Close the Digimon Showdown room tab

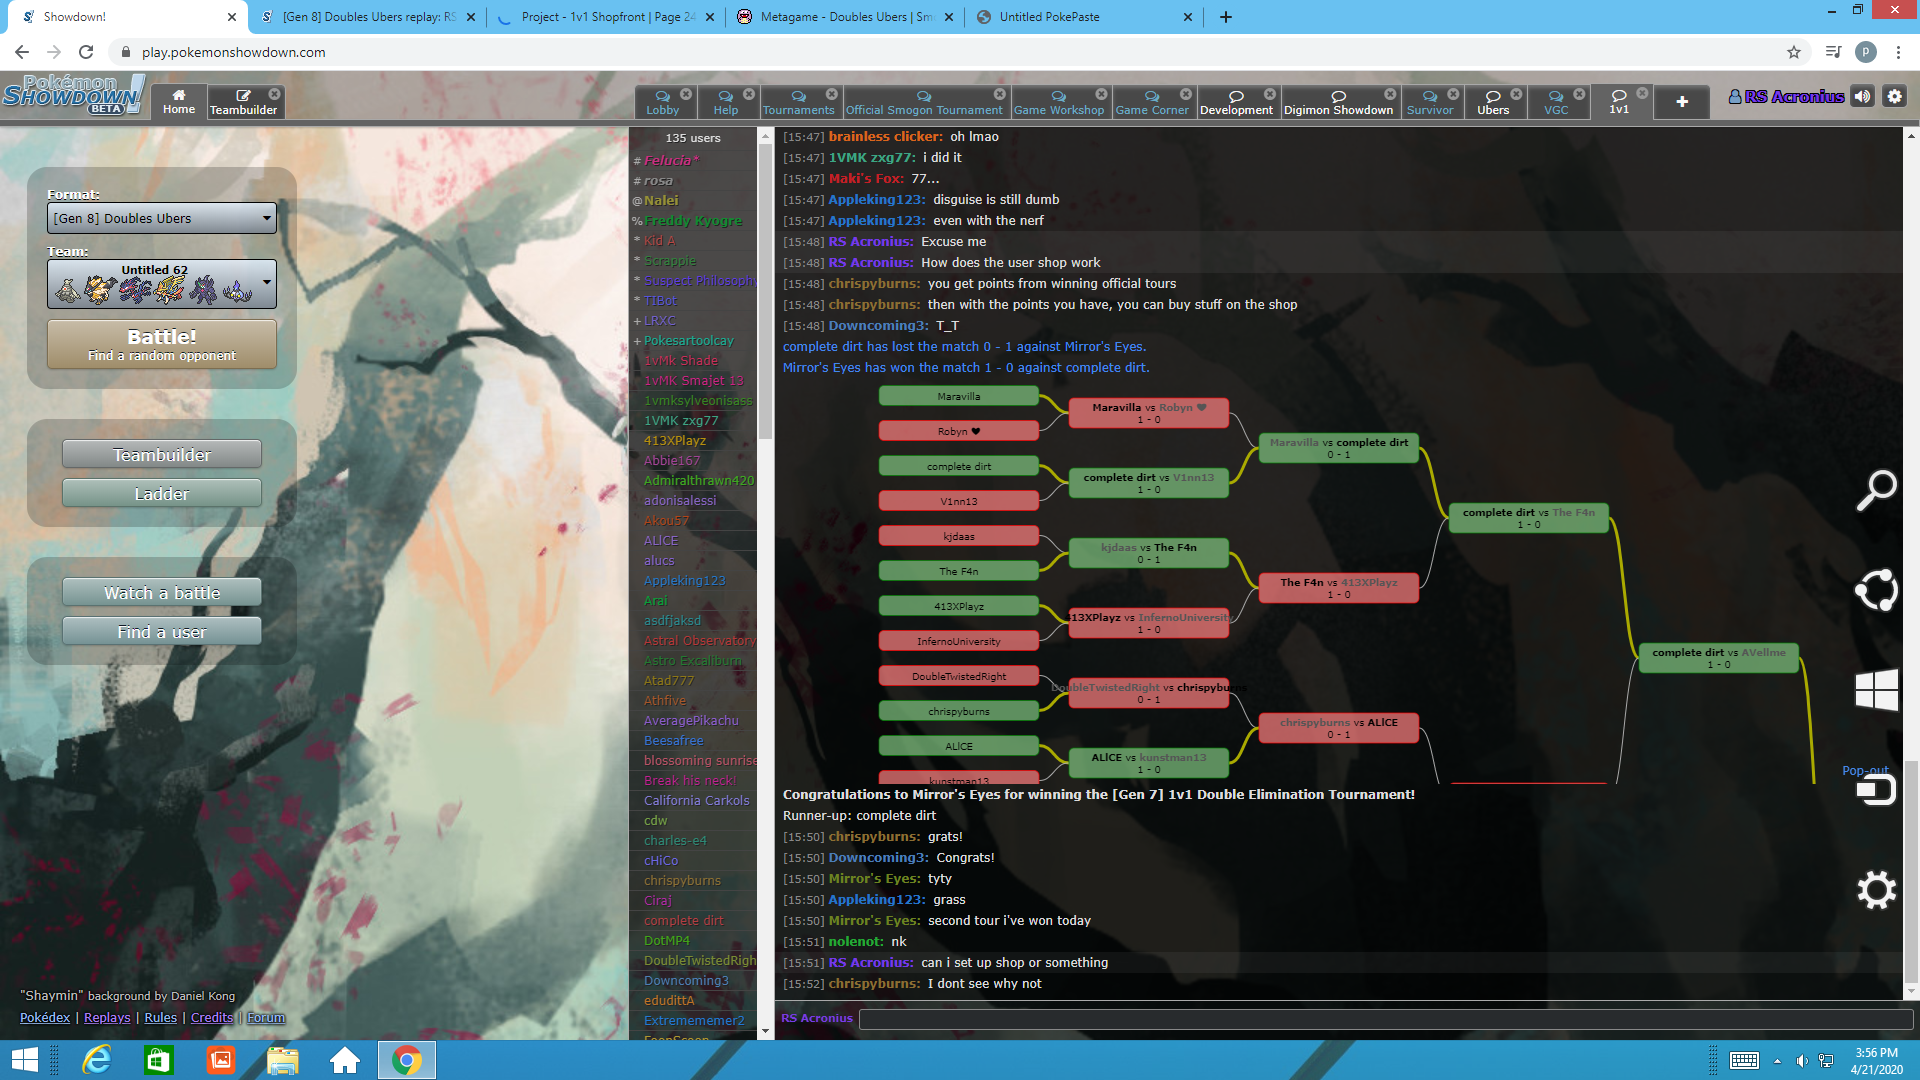[x=1390, y=94]
